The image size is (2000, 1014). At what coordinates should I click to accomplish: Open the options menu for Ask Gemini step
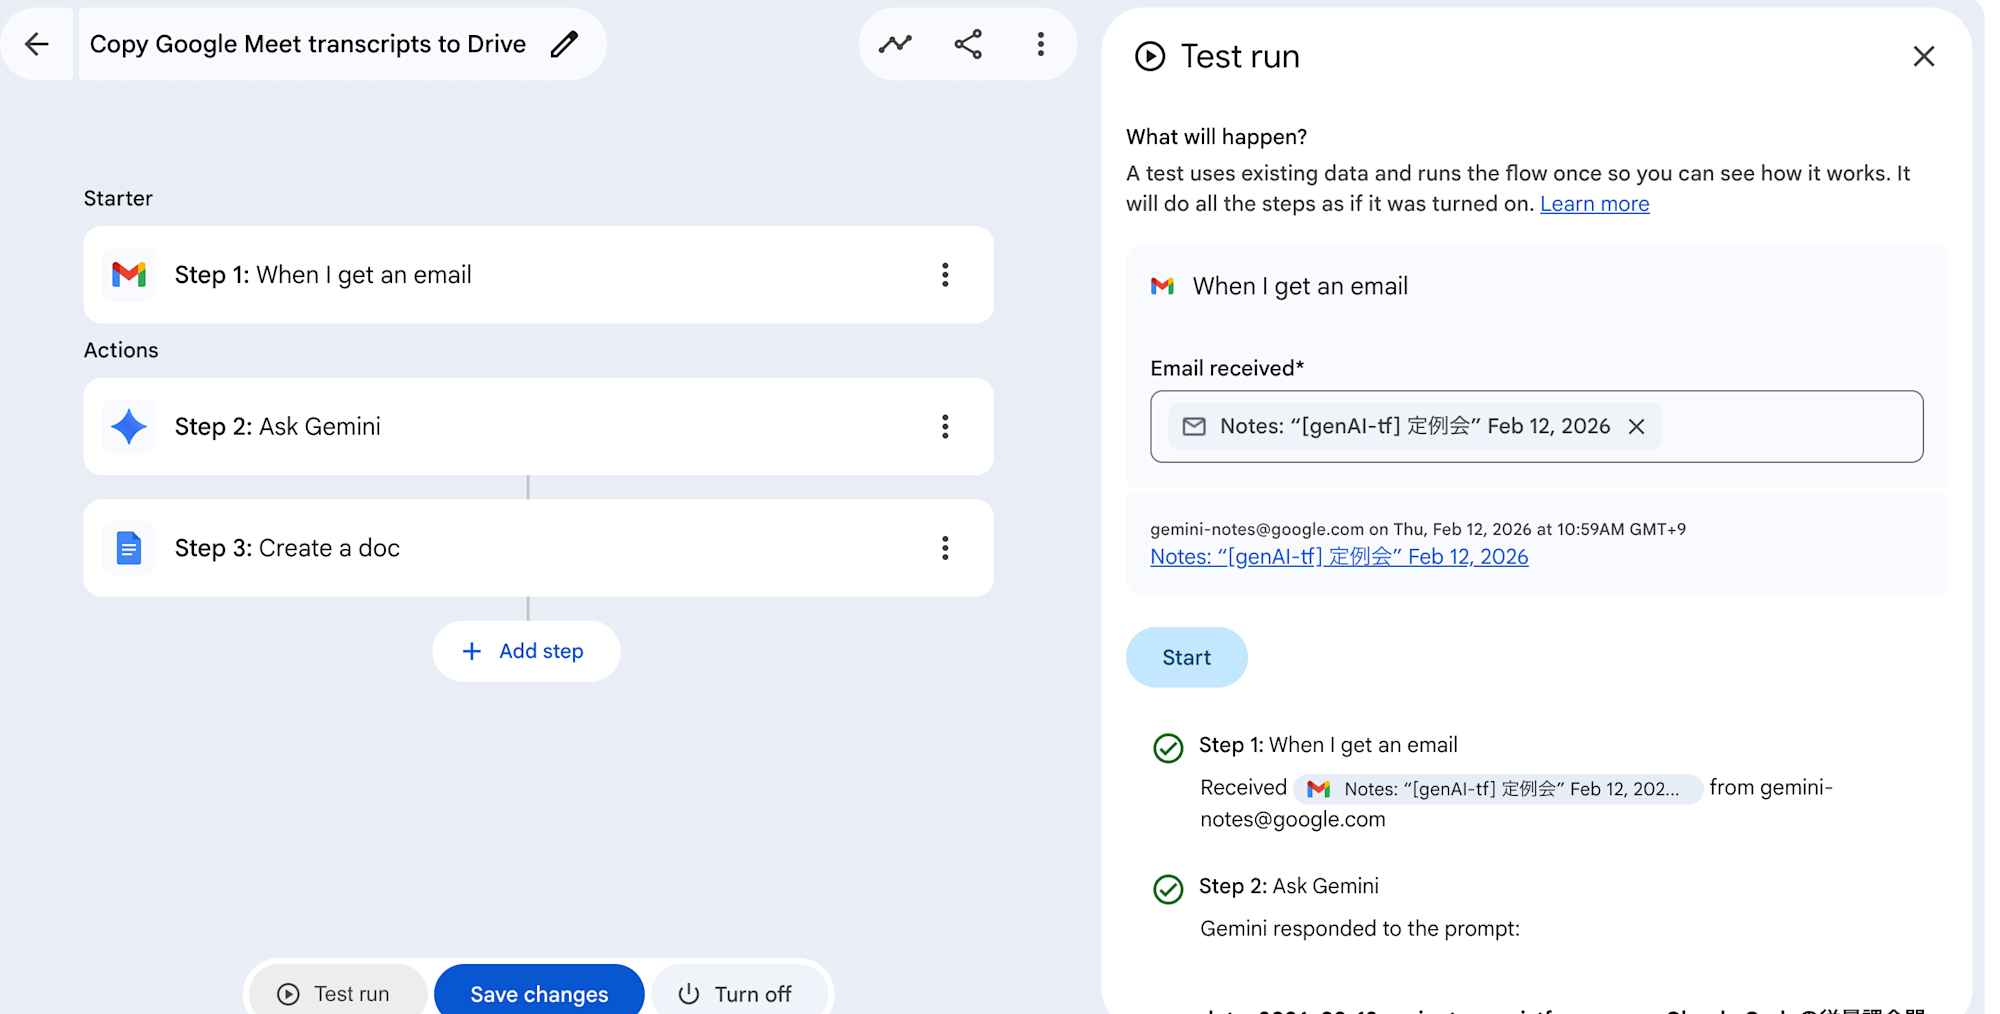tap(945, 427)
